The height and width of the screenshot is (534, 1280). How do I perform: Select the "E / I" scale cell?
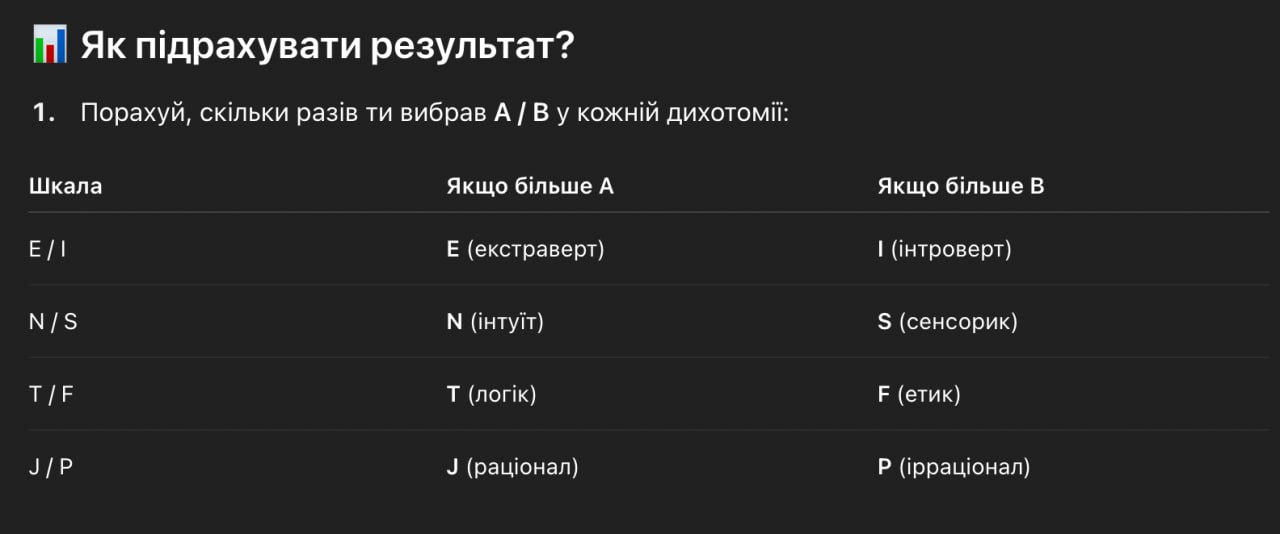tap(48, 249)
